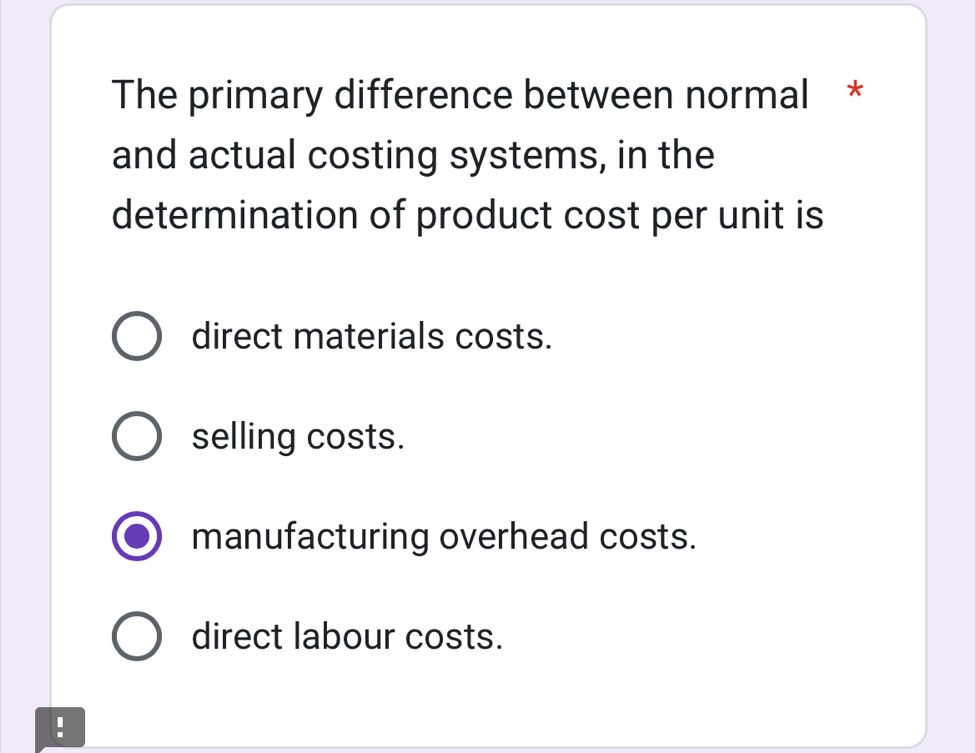Choose the "selling costs" radio circle

136,437
